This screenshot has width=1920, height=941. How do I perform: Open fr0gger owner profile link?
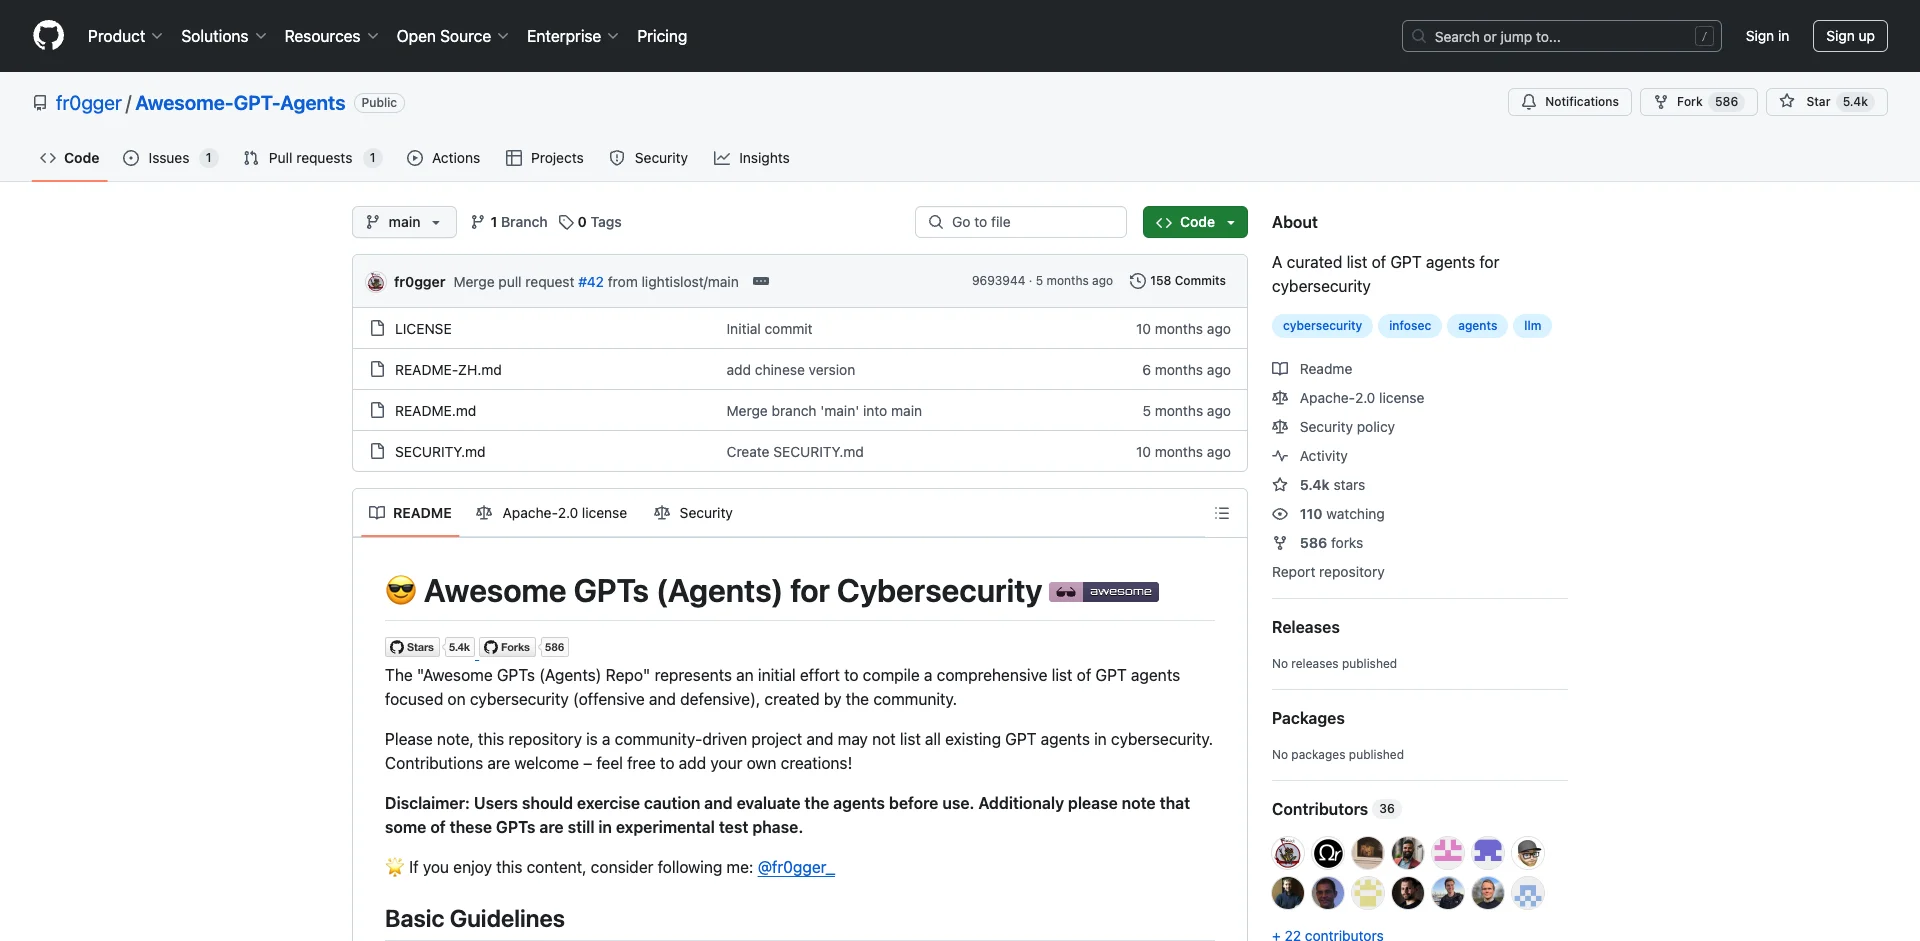tap(88, 103)
